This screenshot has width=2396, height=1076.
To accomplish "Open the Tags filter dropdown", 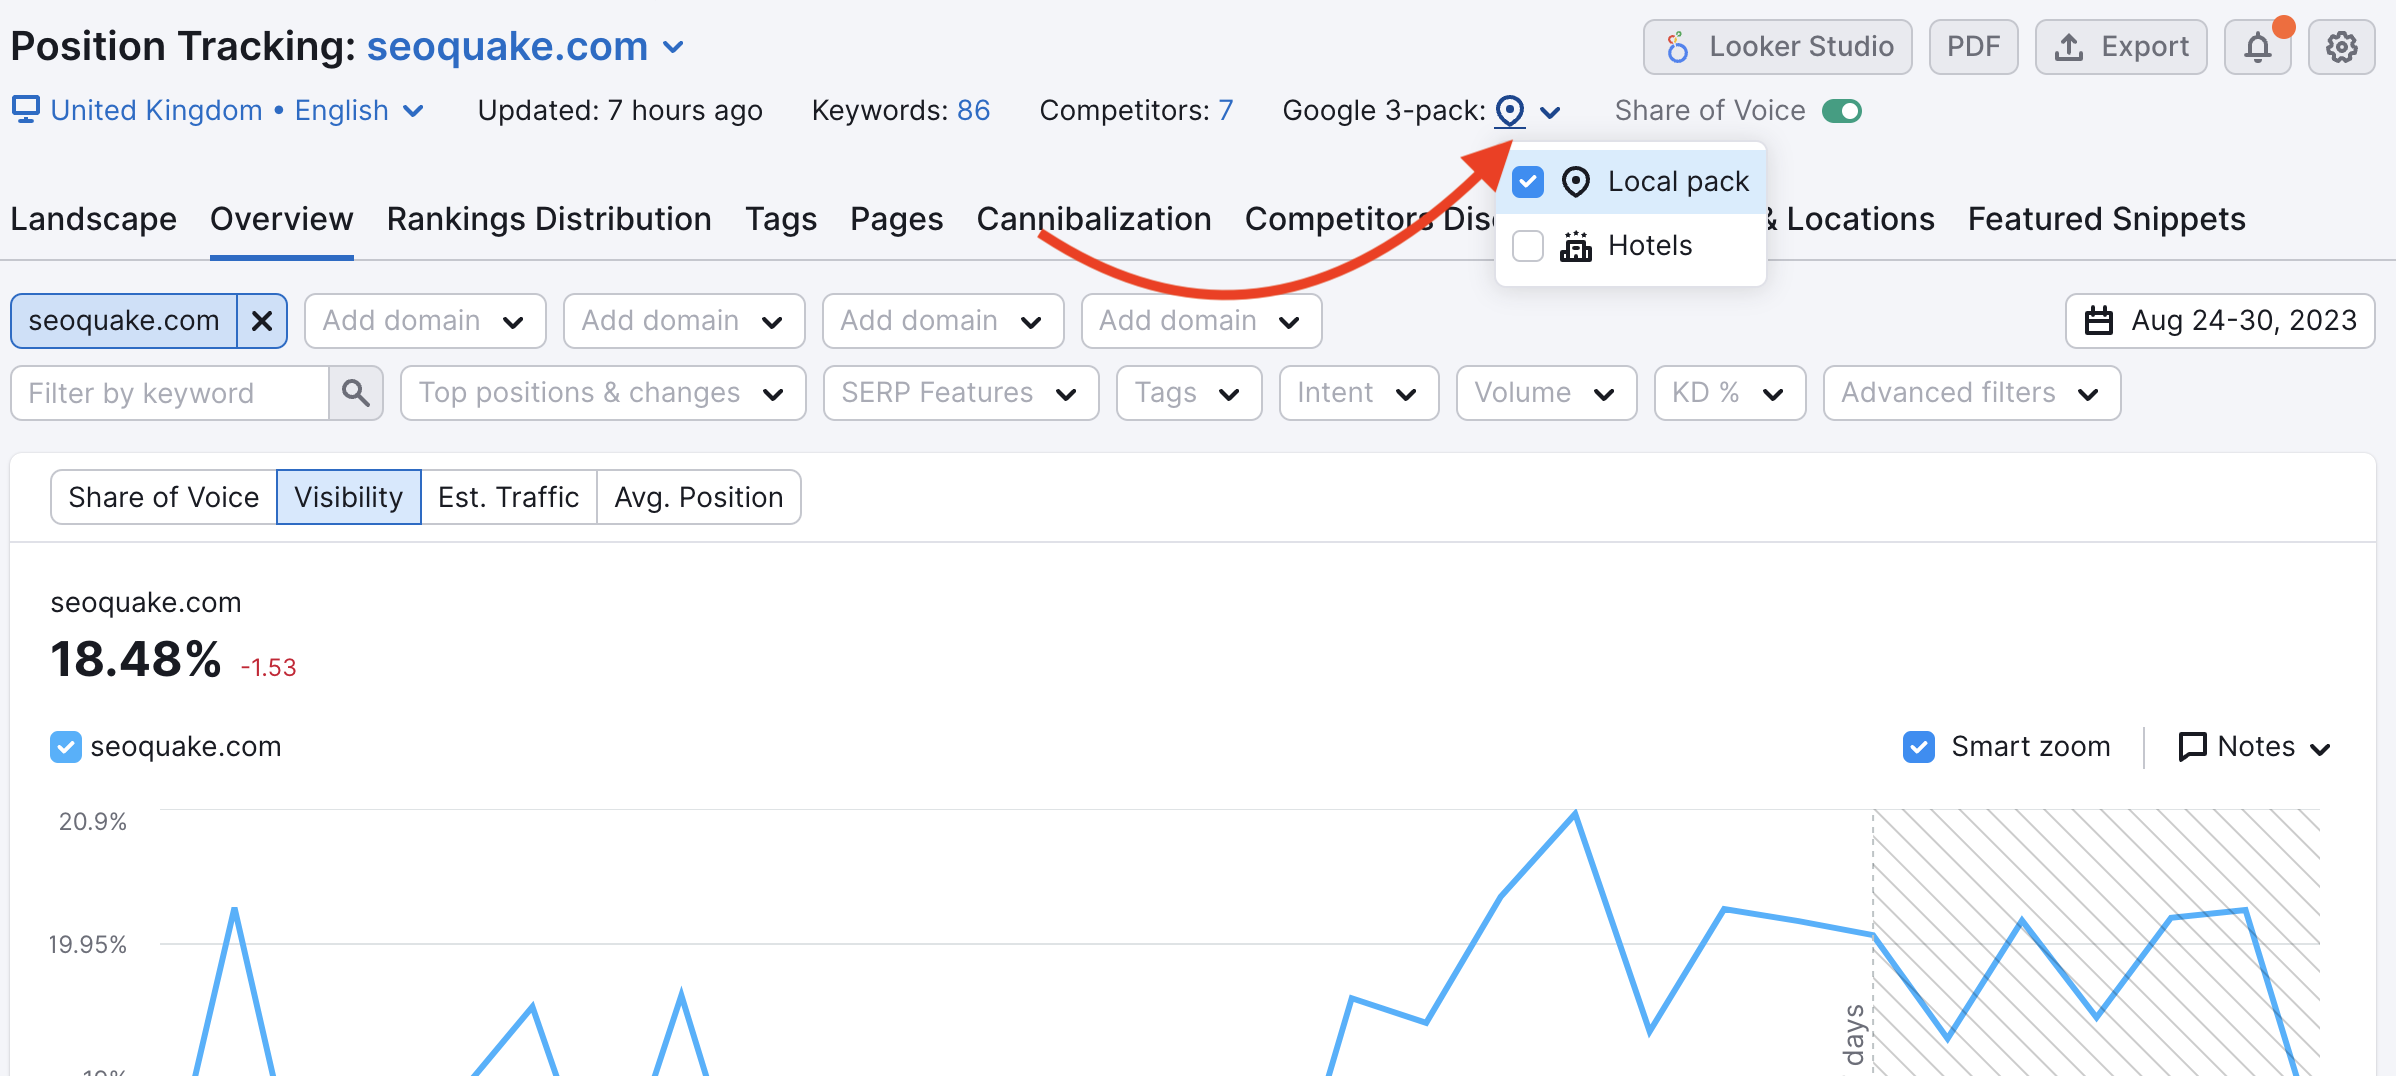I will [x=1189, y=393].
